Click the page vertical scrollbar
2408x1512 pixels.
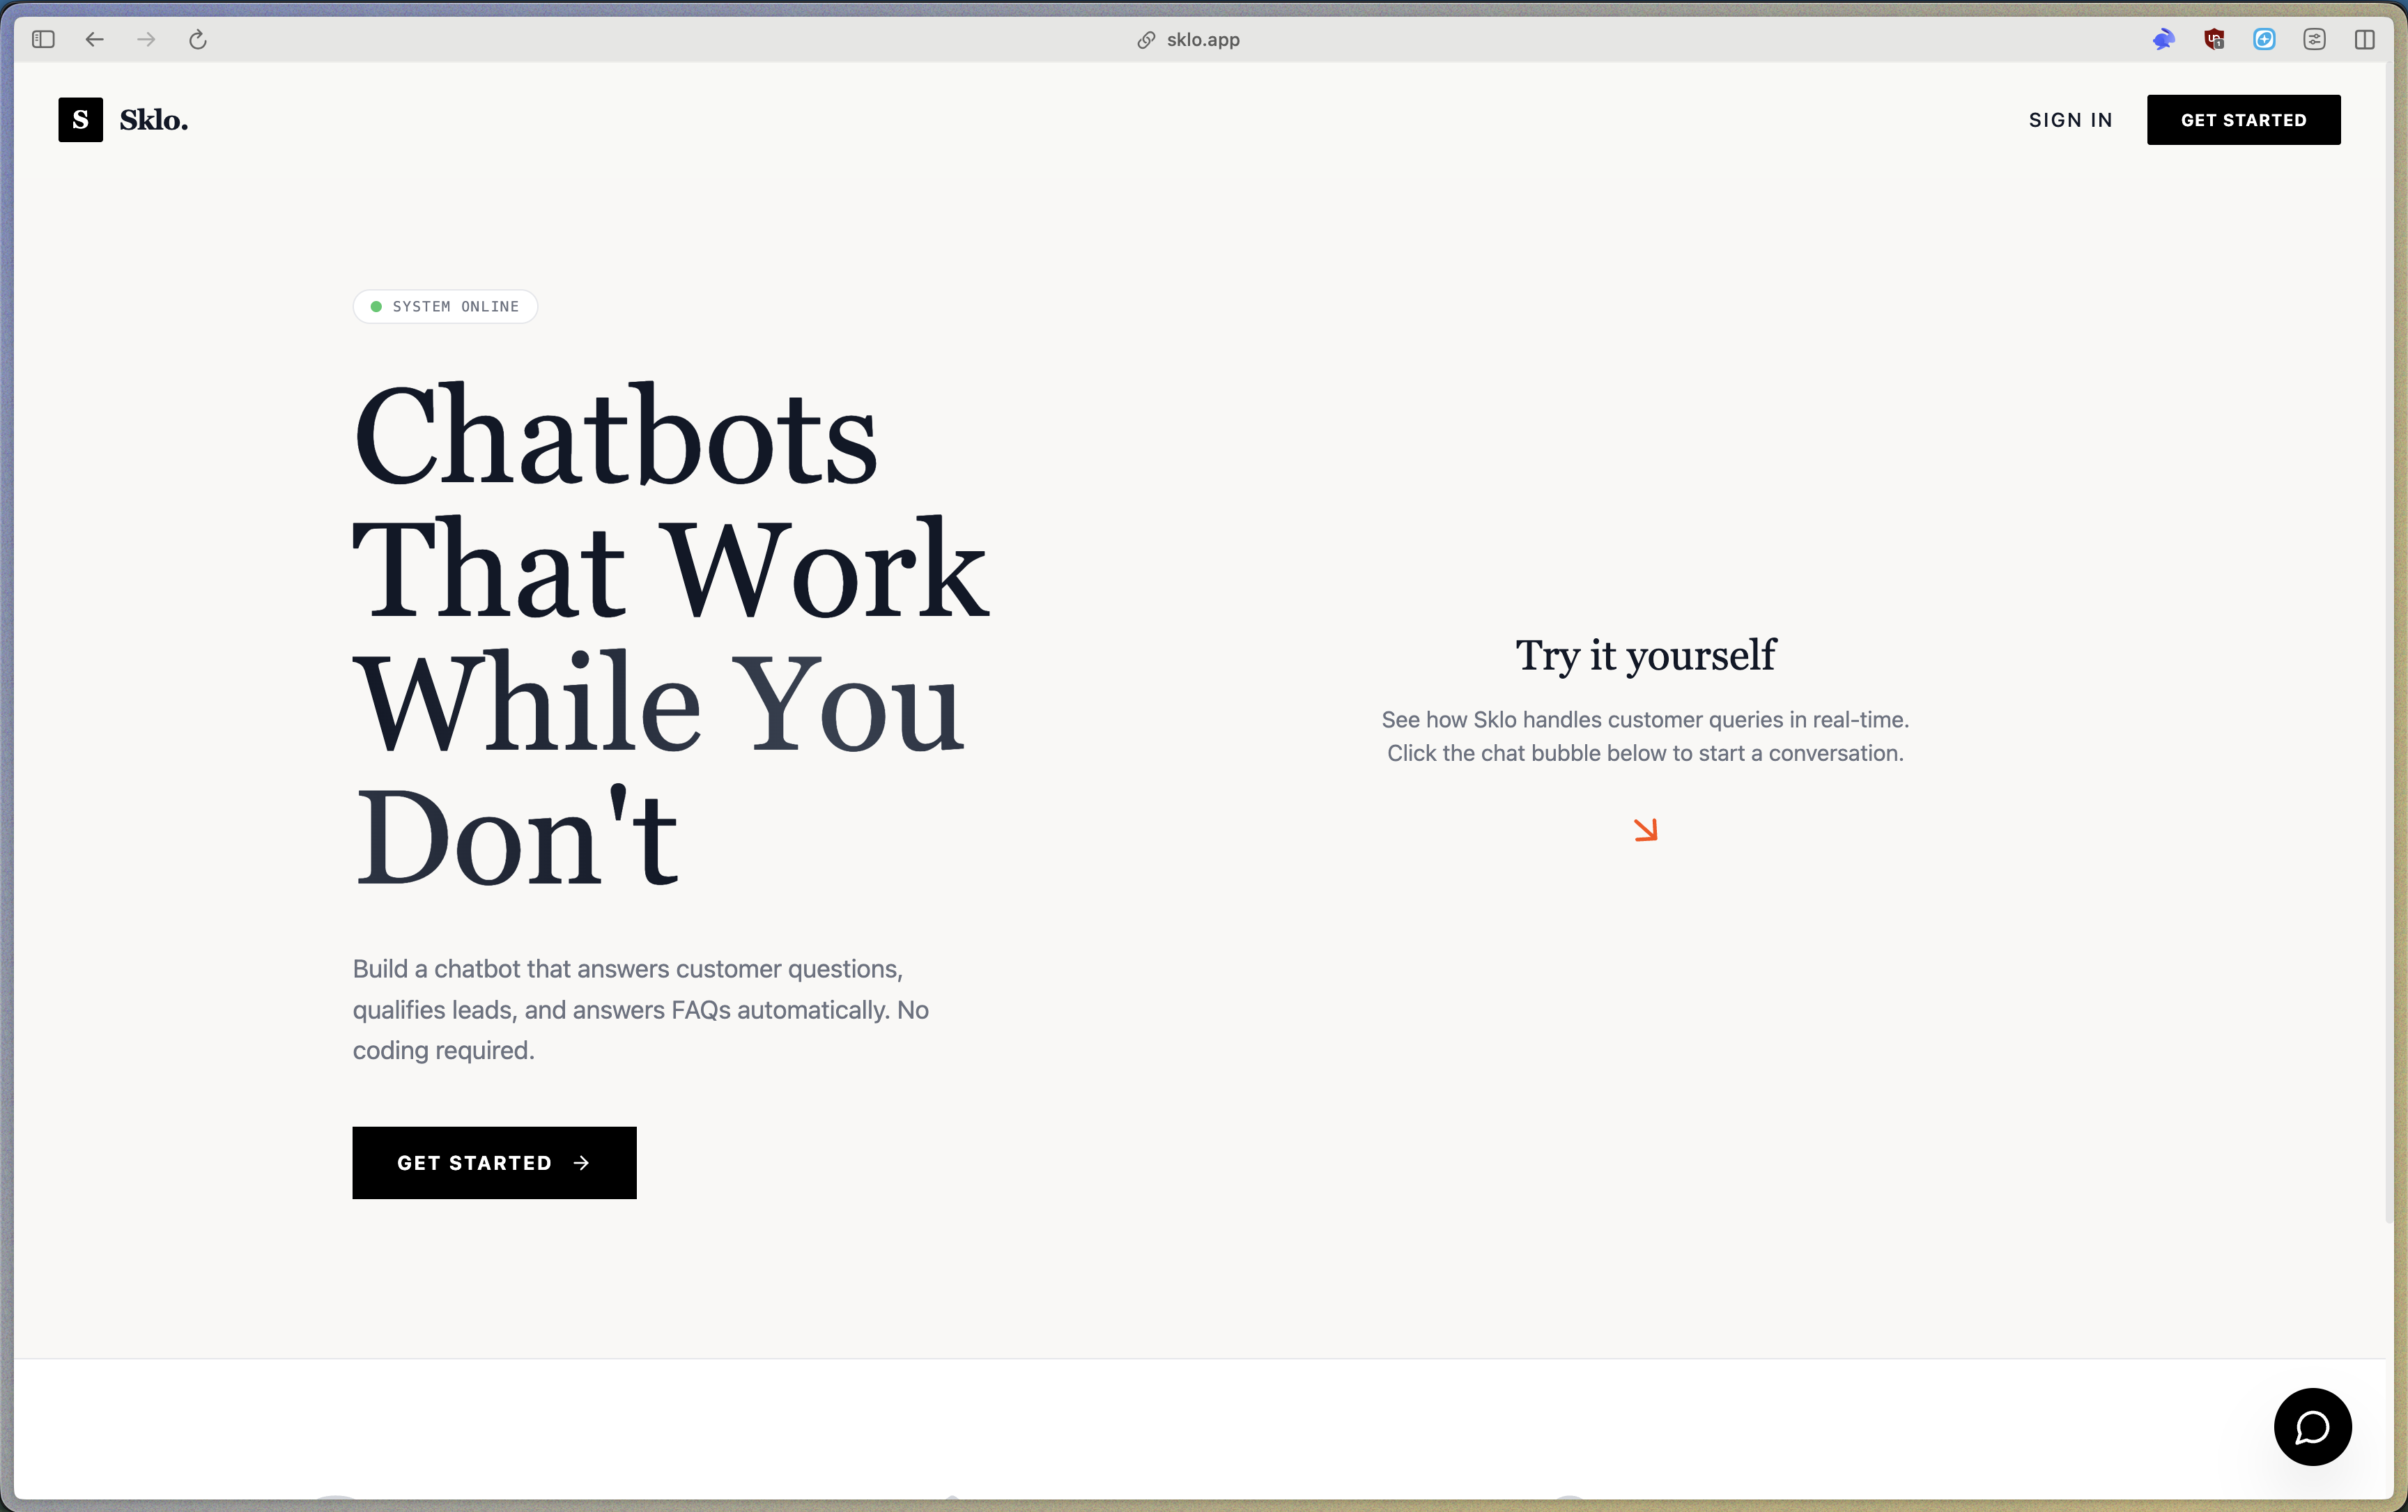(x=2389, y=640)
